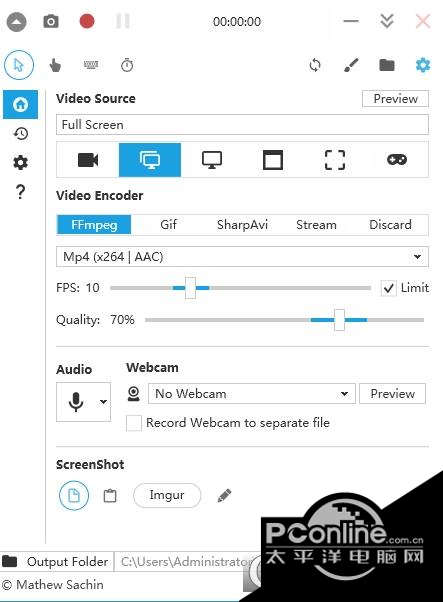The height and width of the screenshot is (602, 443).
Task: Open the recent history sidebar tab
Action: click(21, 134)
